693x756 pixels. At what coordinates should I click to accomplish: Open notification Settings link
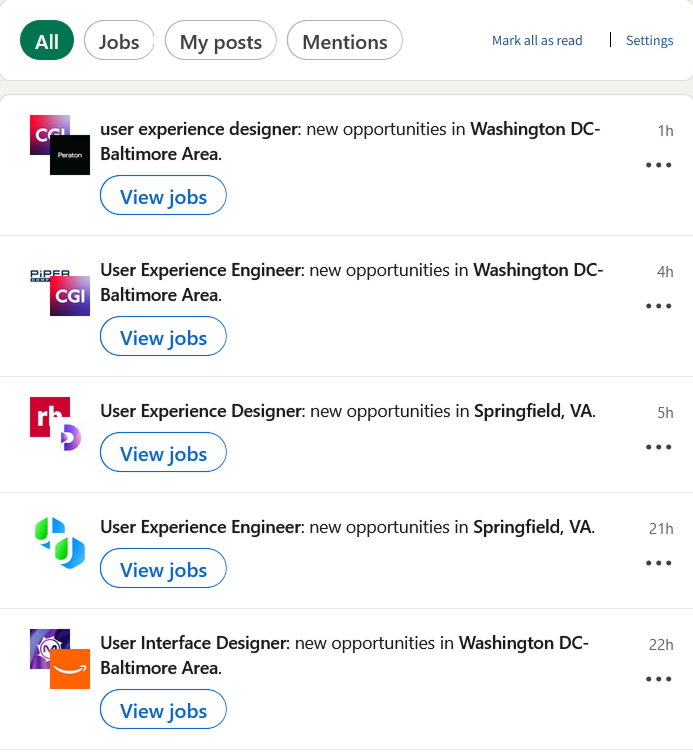(x=650, y=40)
